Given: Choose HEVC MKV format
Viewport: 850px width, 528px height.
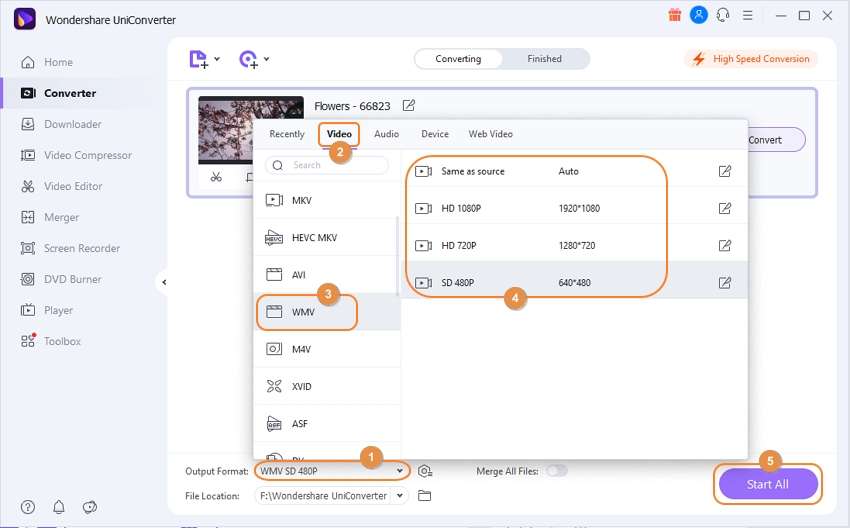Looking at the screenshot, I should [x=326, y=237].
